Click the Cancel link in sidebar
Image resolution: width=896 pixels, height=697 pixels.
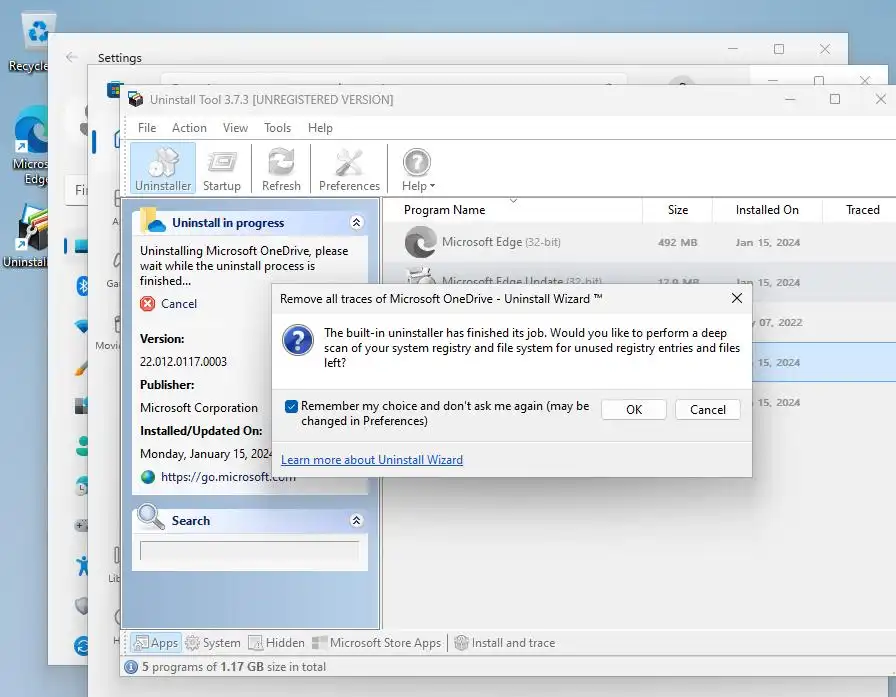pyautogui.click(x=179, y=303)
